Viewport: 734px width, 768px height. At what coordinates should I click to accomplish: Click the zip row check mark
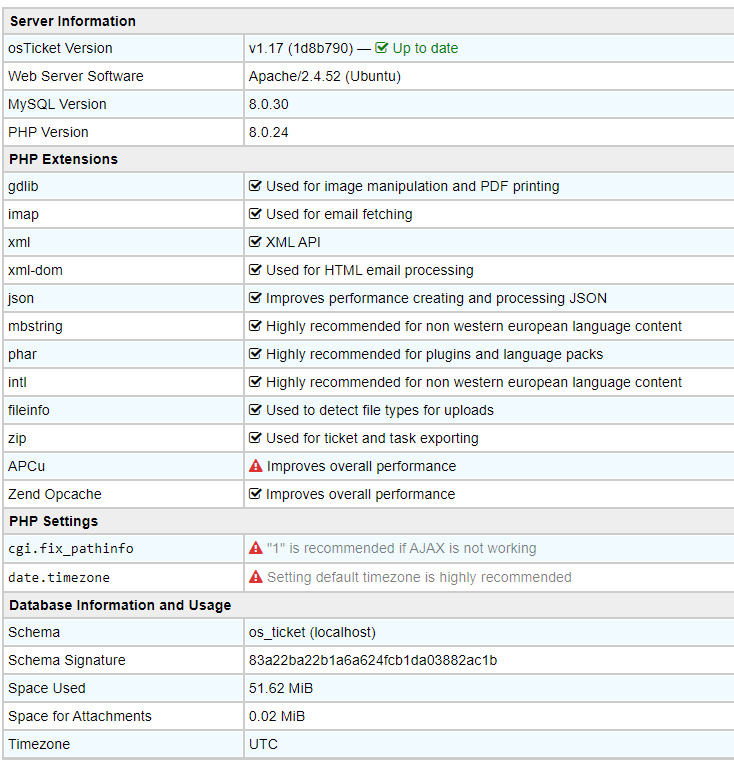tap(255, 437)
